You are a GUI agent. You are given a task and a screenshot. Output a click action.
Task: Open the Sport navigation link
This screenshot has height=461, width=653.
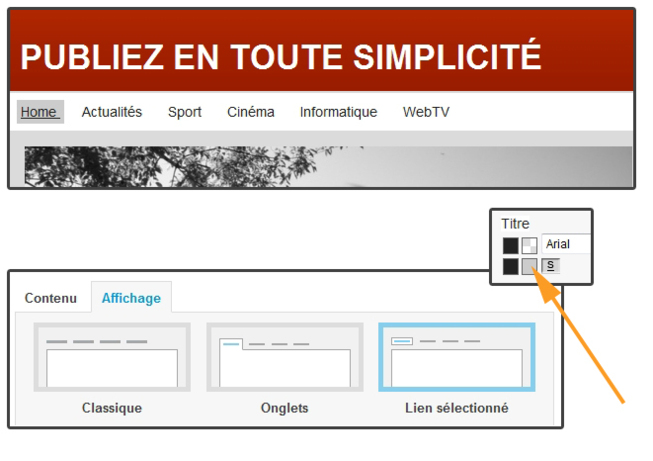tap(184, 112)
